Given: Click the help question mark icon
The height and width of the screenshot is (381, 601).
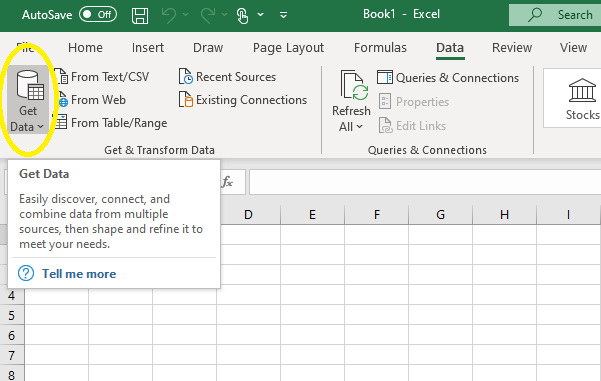Looking at the screenshot, I should 26,273.
